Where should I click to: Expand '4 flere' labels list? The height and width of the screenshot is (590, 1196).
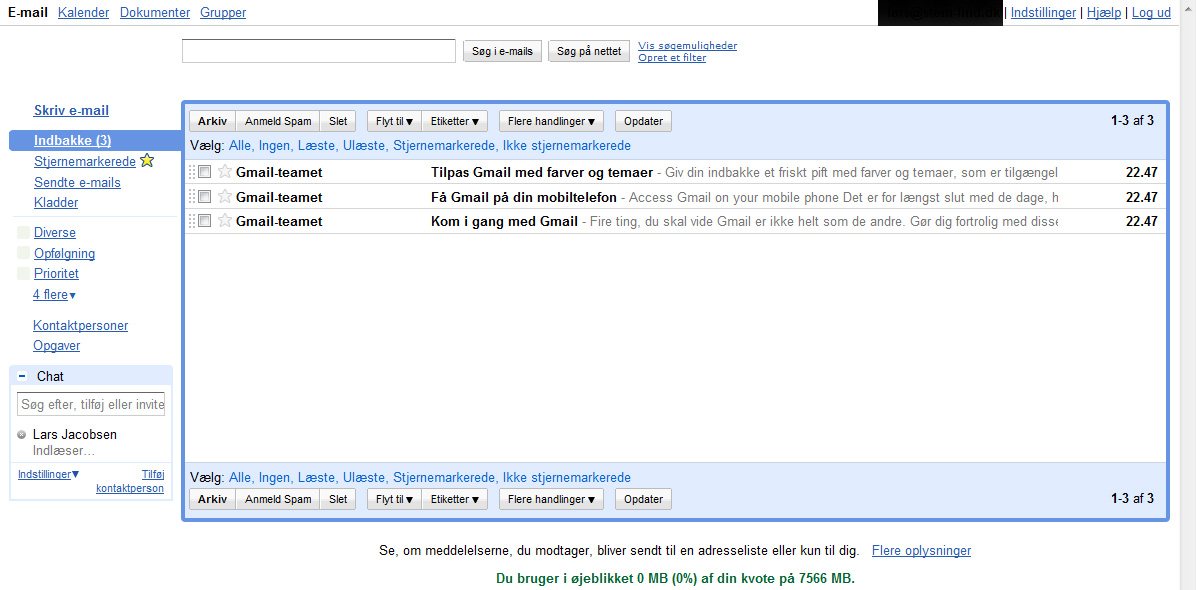[x=54, y=295]
